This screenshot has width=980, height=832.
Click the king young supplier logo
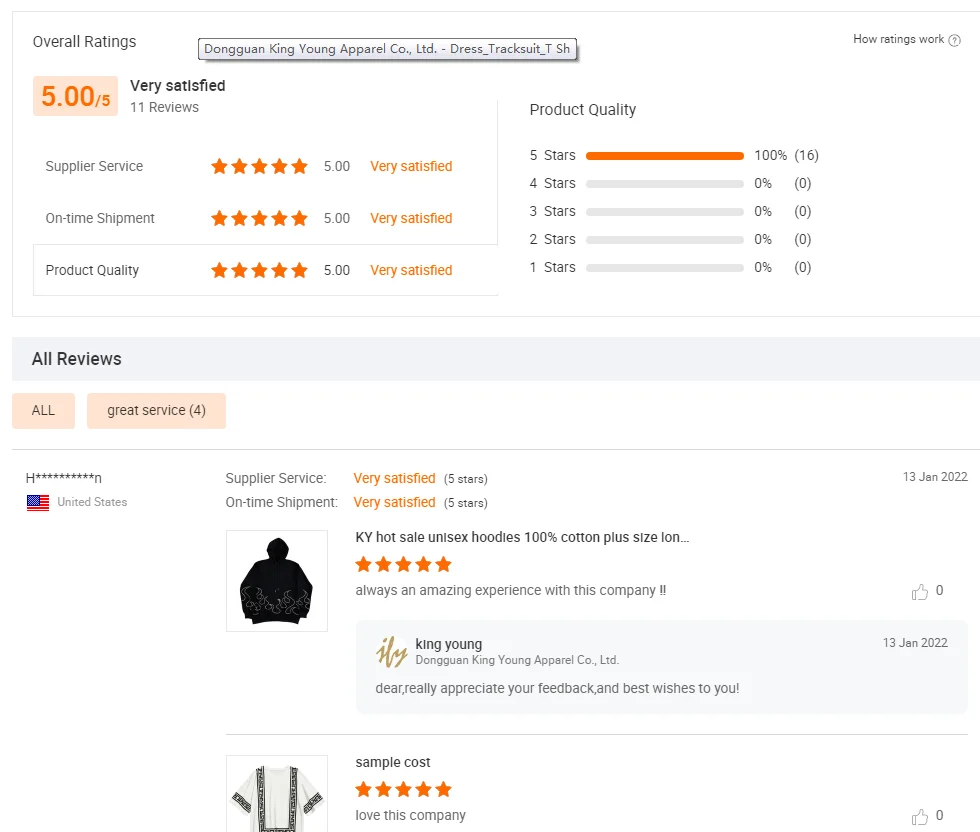click(x=391, y=651)
